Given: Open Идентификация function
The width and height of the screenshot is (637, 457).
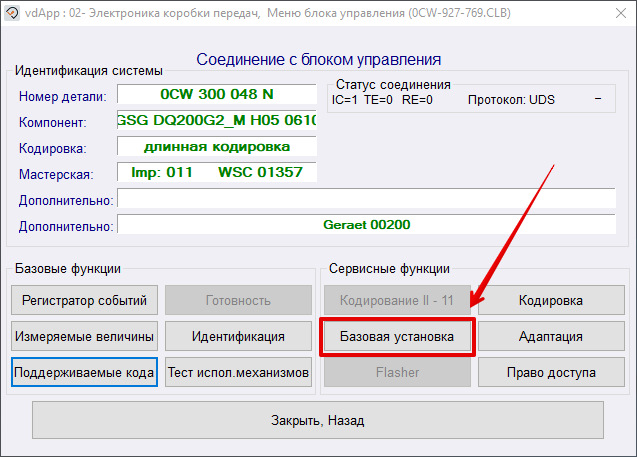Looking at the screenshot, I should tap(238, 336).
